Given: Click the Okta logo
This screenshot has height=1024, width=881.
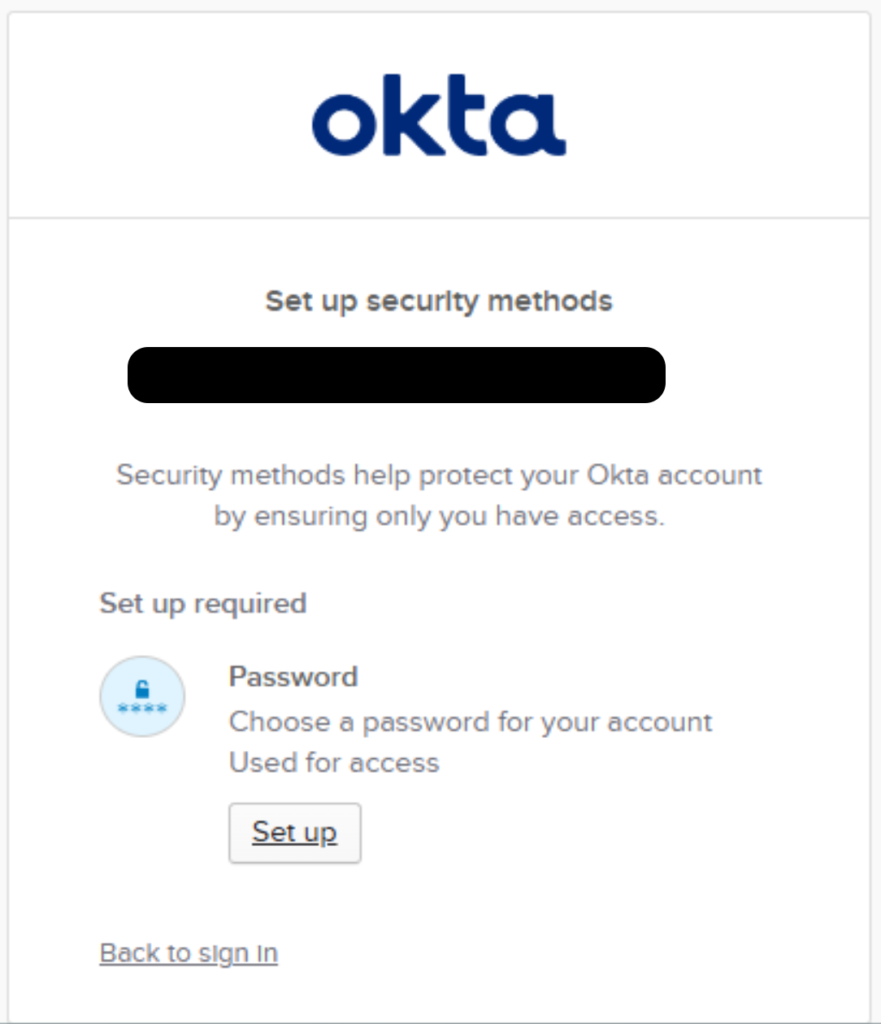Looking at the screenshot, I should 438,115.
